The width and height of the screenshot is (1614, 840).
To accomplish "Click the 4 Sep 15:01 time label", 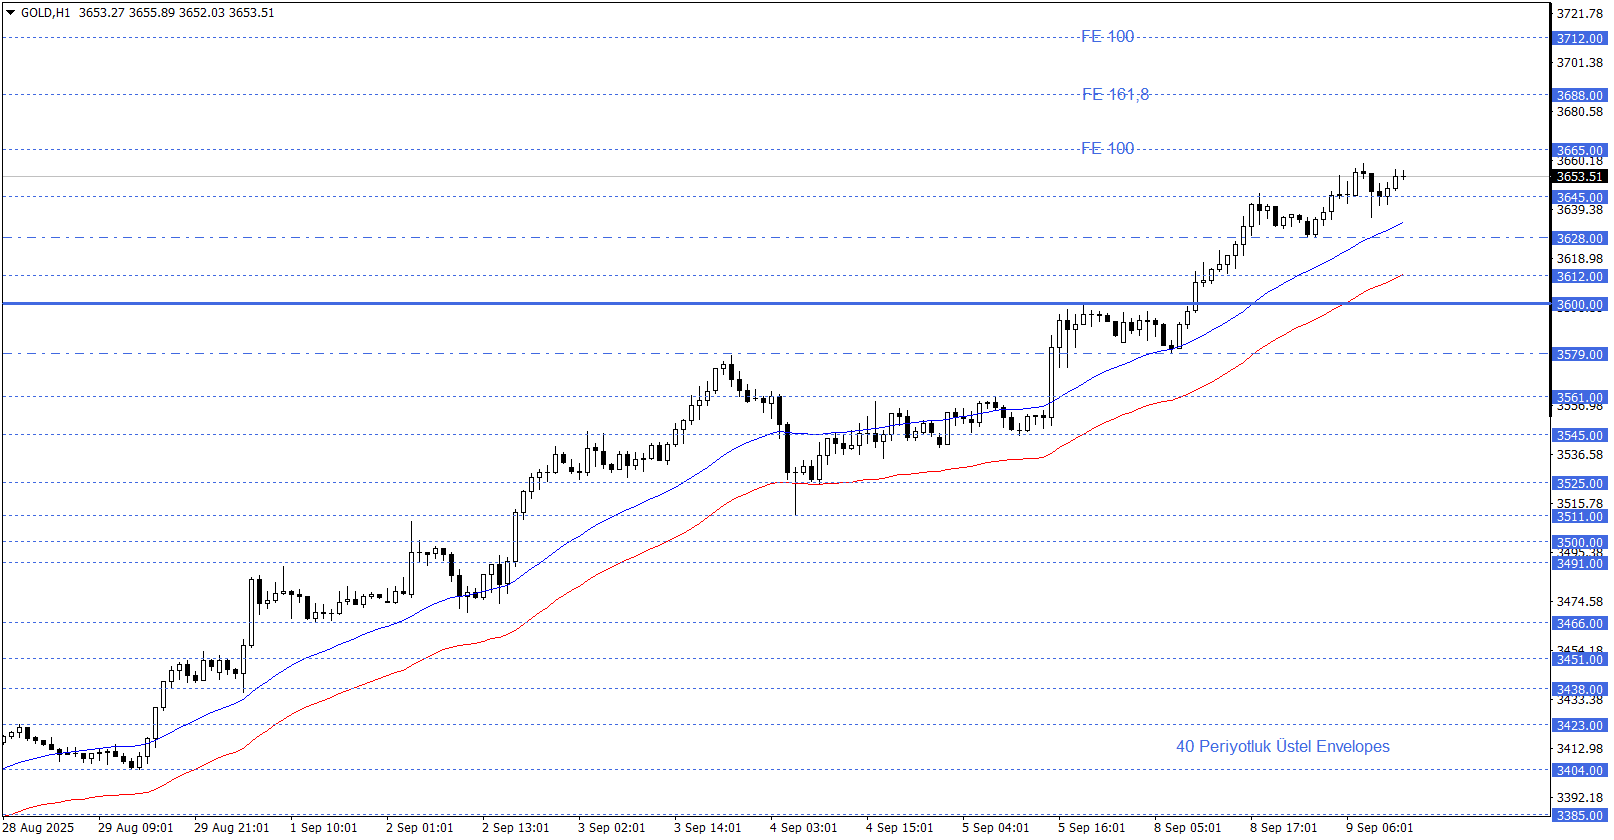I will coord(899,827).
